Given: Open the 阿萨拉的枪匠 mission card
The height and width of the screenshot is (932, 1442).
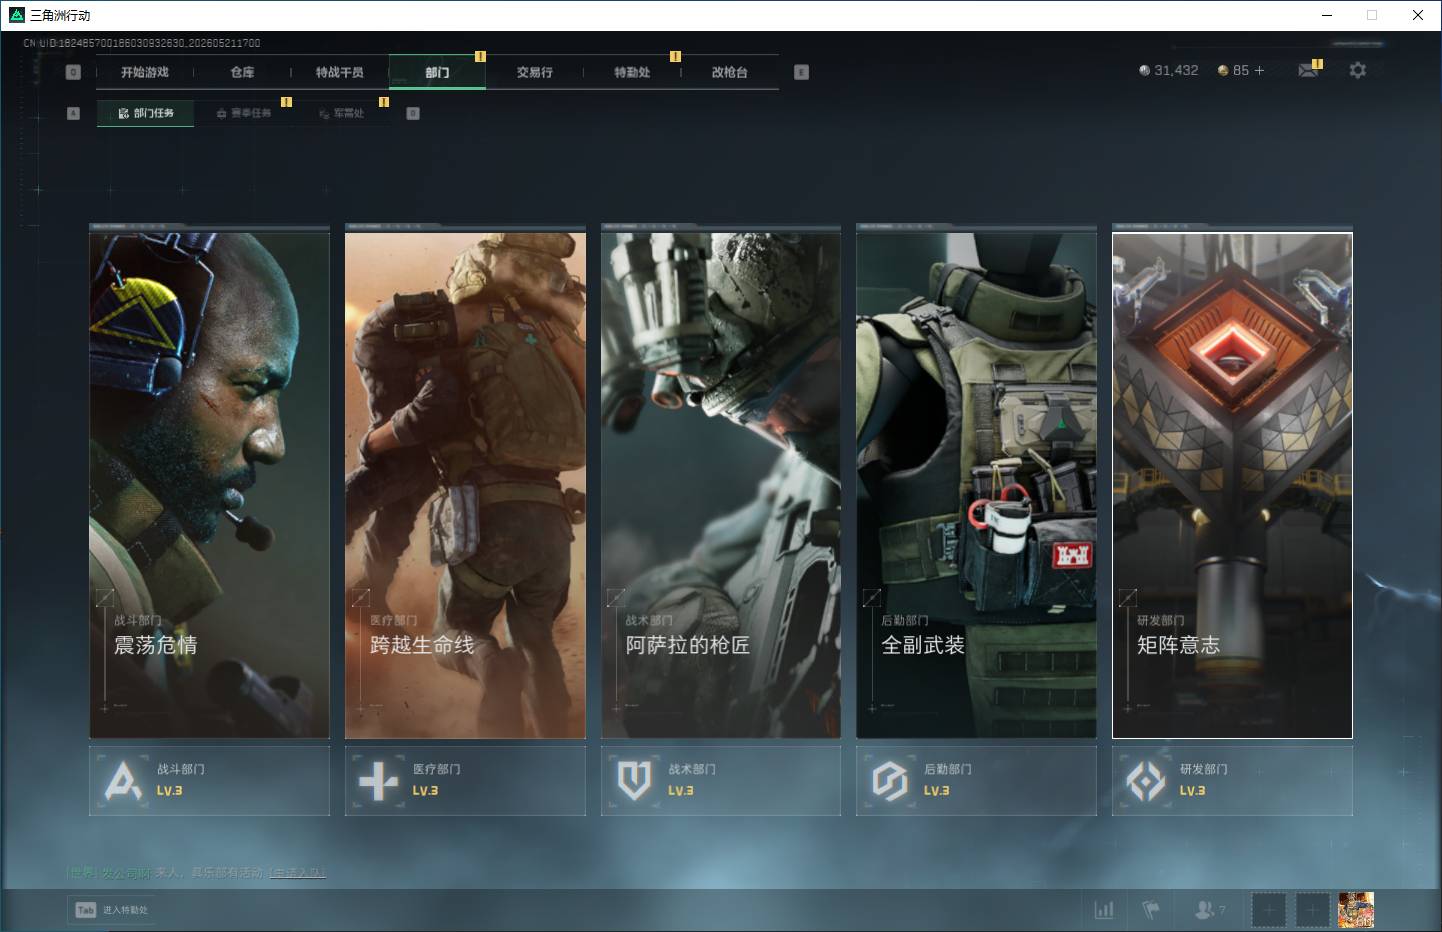Looking at the screenshot, I should click(x=721, y=486).
